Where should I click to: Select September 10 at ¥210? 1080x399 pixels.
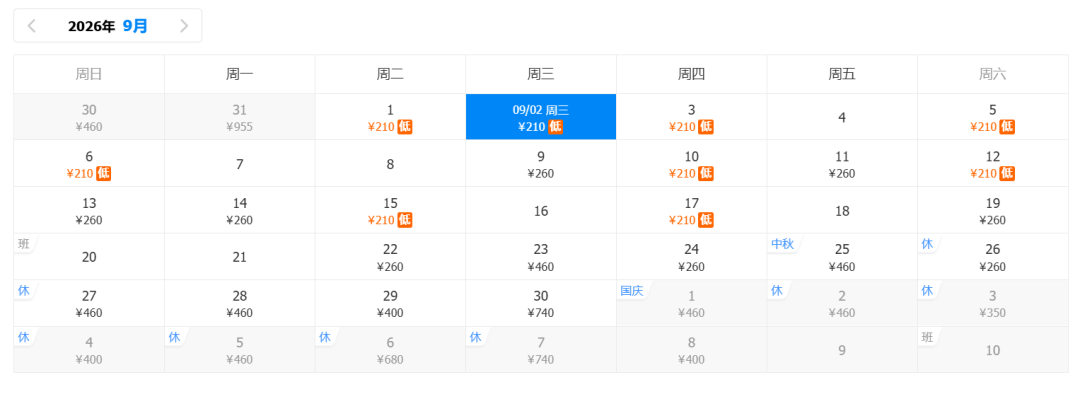[692, 164]
